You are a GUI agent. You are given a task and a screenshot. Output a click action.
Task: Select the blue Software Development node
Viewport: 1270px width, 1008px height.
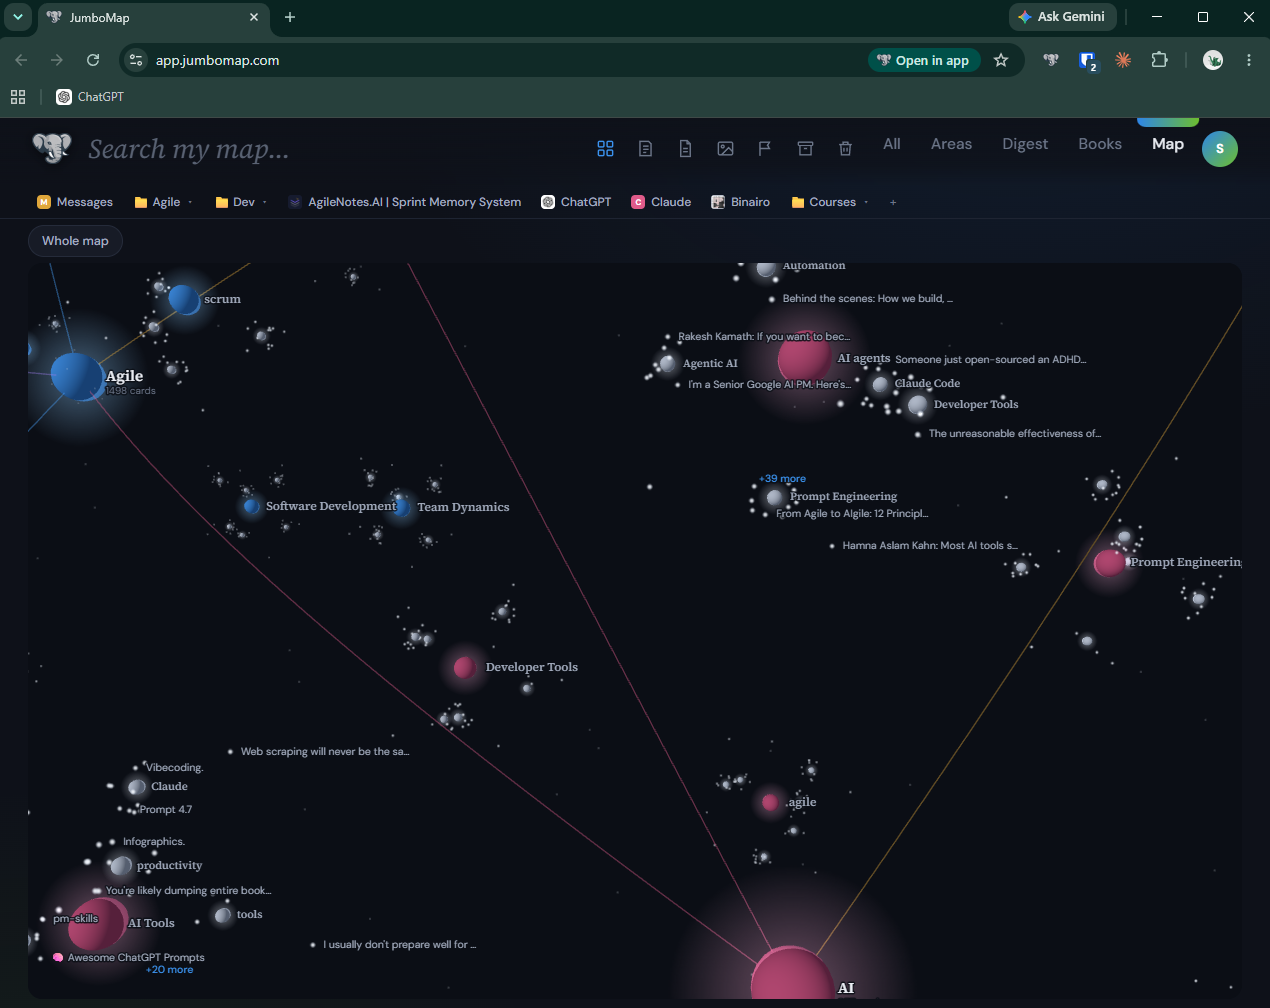point(252,506)
